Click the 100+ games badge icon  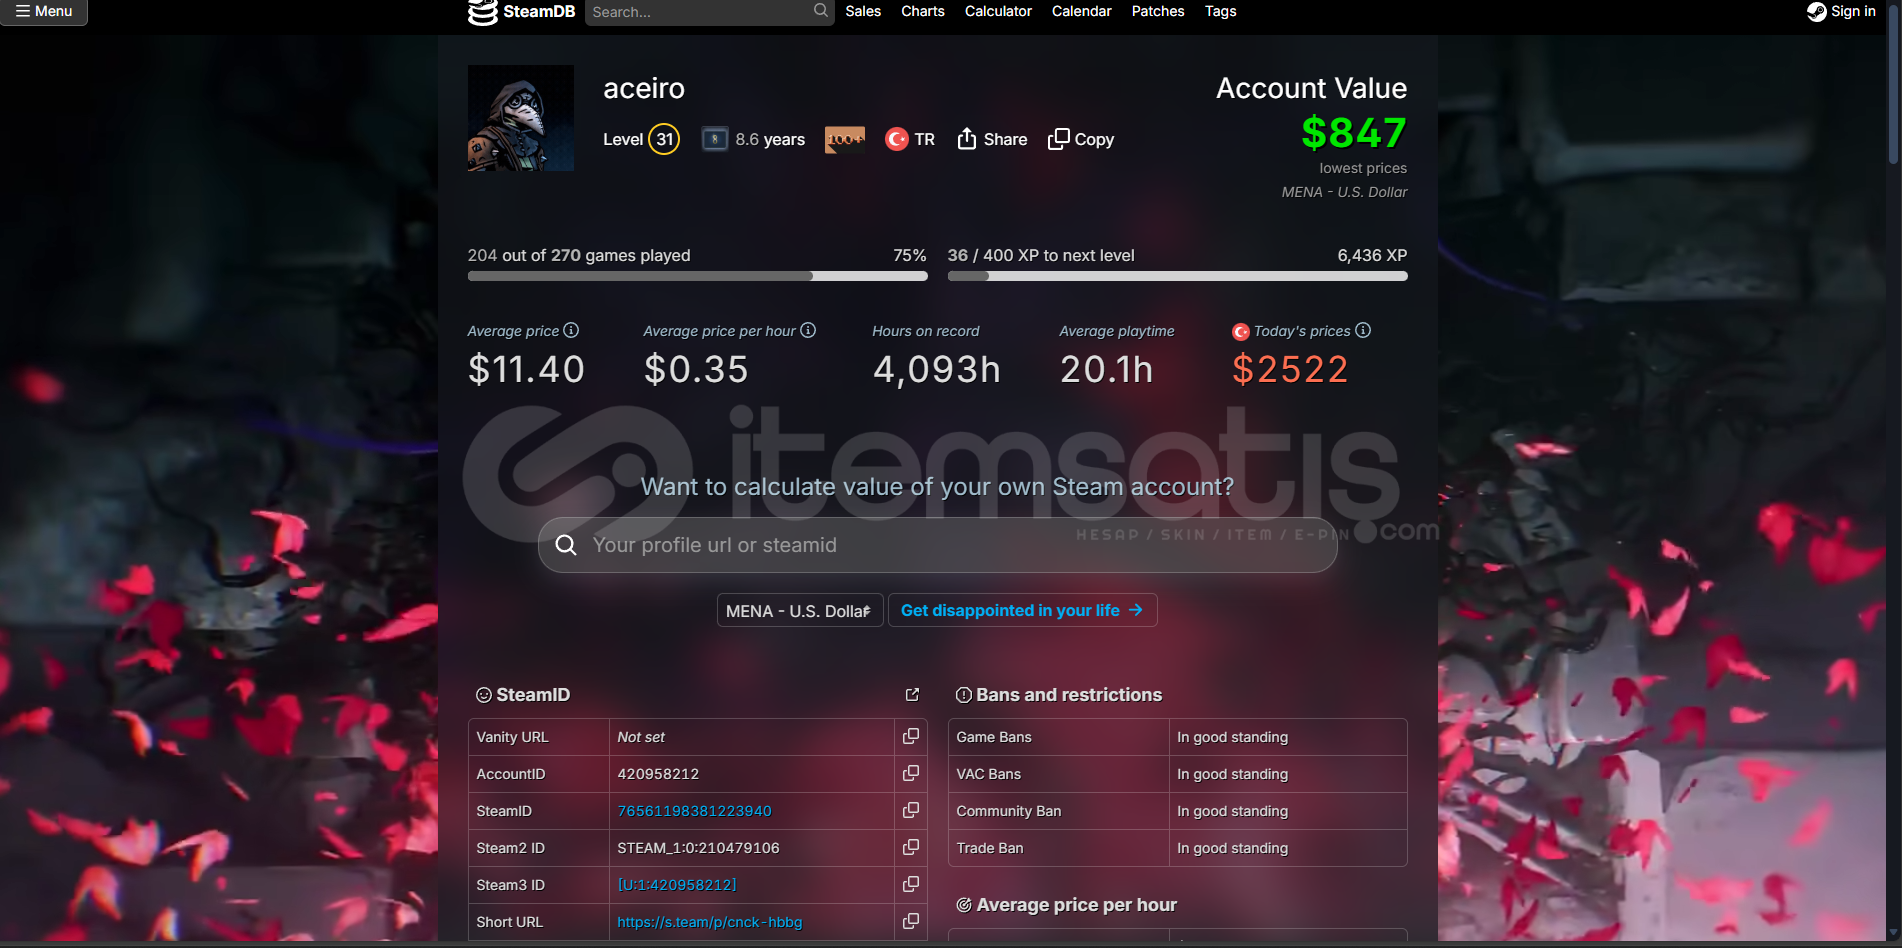click(x=844, y=139)
